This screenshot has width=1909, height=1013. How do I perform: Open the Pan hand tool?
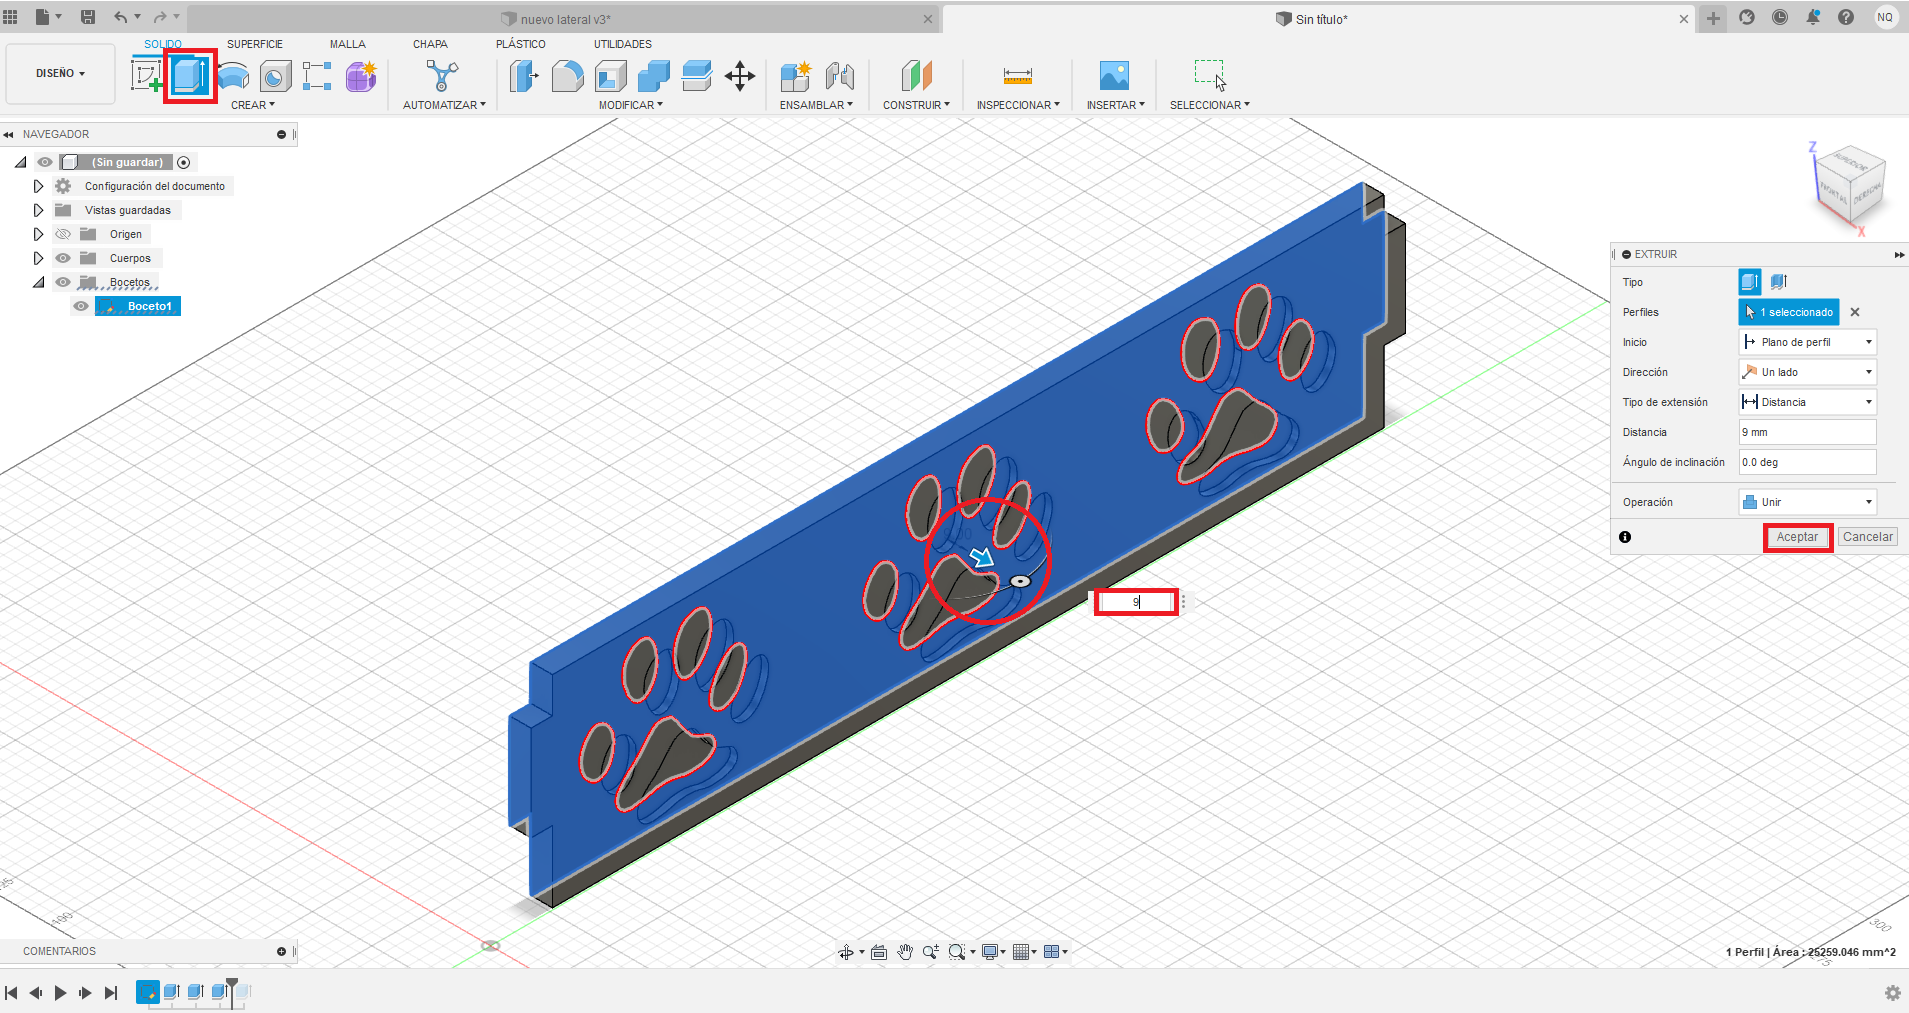point(905,952)
